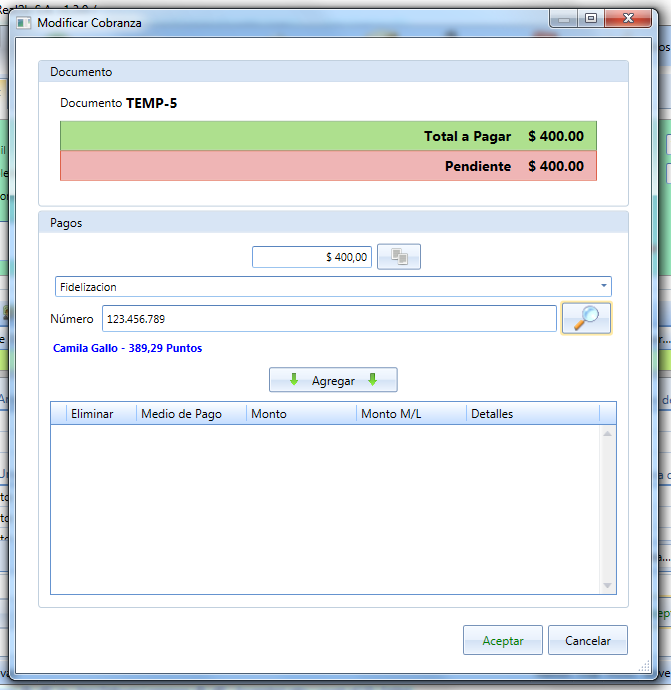
Task: Click the Cancelar button
Action: coord(587,640)
